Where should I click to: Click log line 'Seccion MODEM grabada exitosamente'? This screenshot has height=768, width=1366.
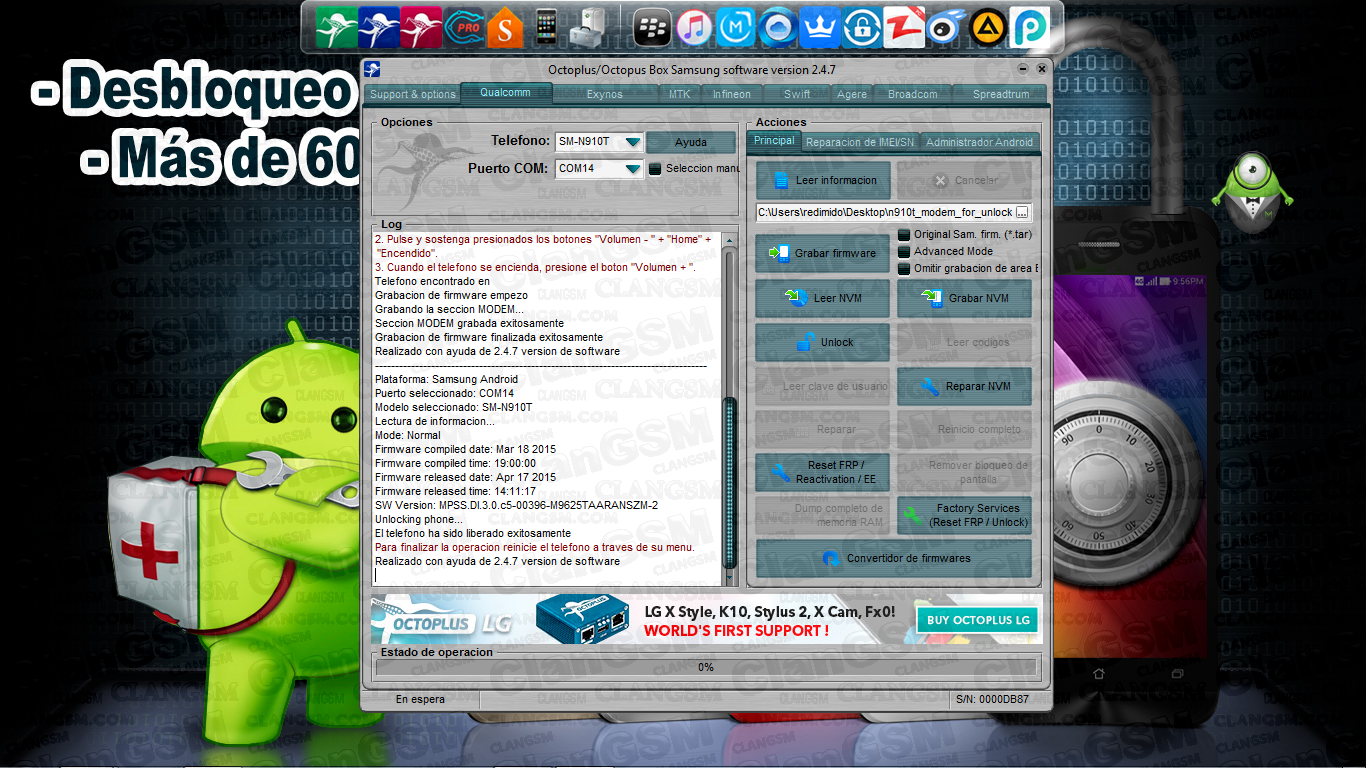click(469, 323)
